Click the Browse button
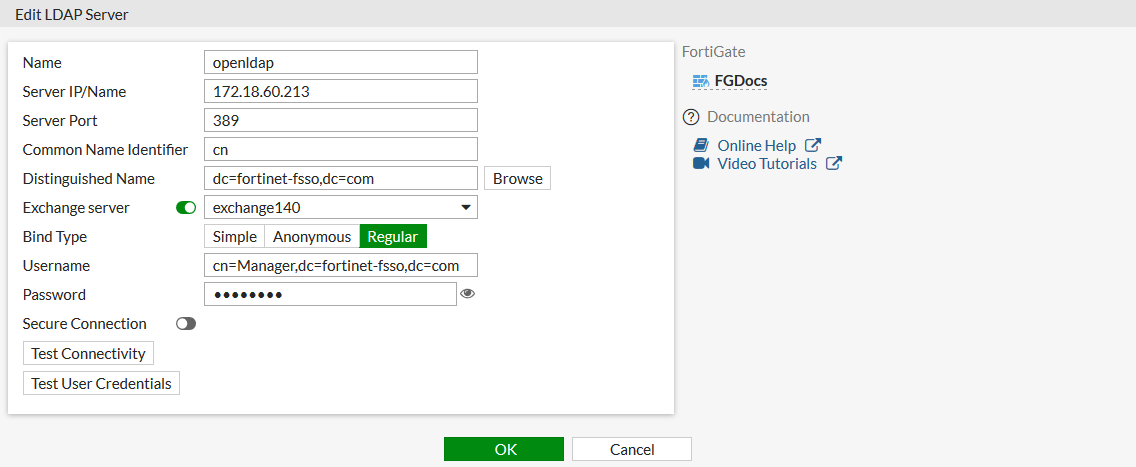Screen dimensions: 1136x467 click(x=518, y=179)
